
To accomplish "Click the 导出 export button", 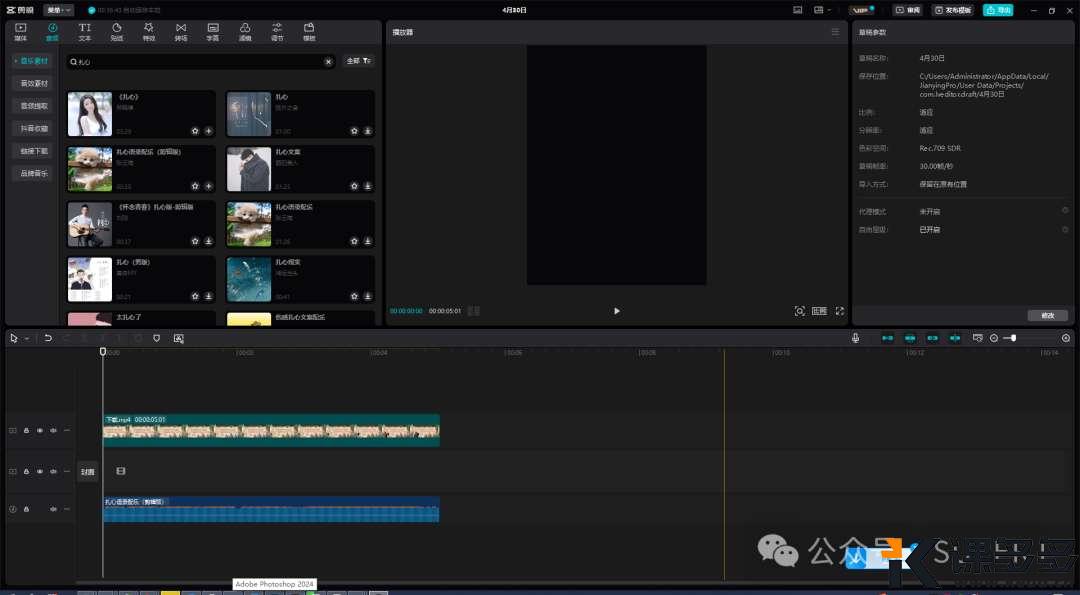I will [x=997, y=10].
